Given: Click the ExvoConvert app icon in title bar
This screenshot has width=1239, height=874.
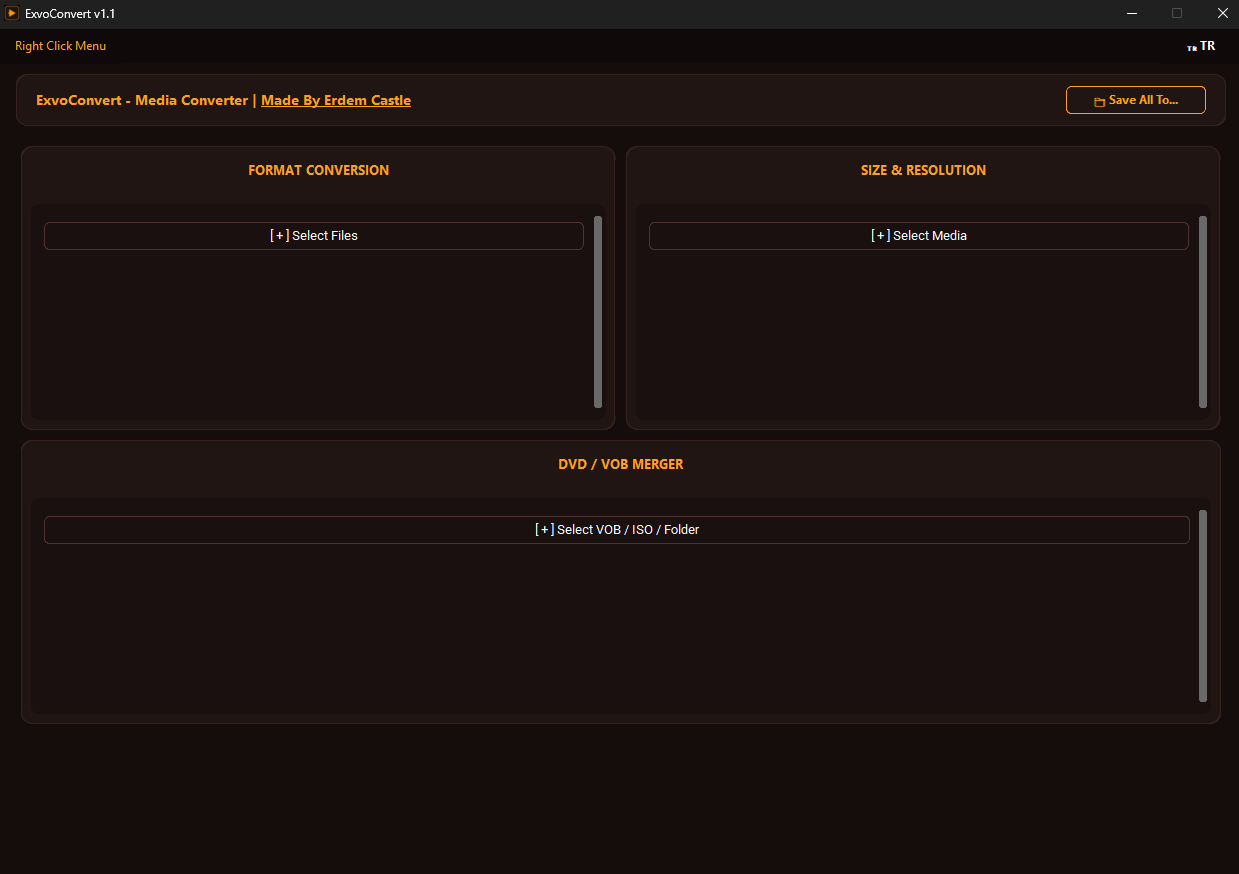Looking at the screenshot, I should [x=13, y=13].
